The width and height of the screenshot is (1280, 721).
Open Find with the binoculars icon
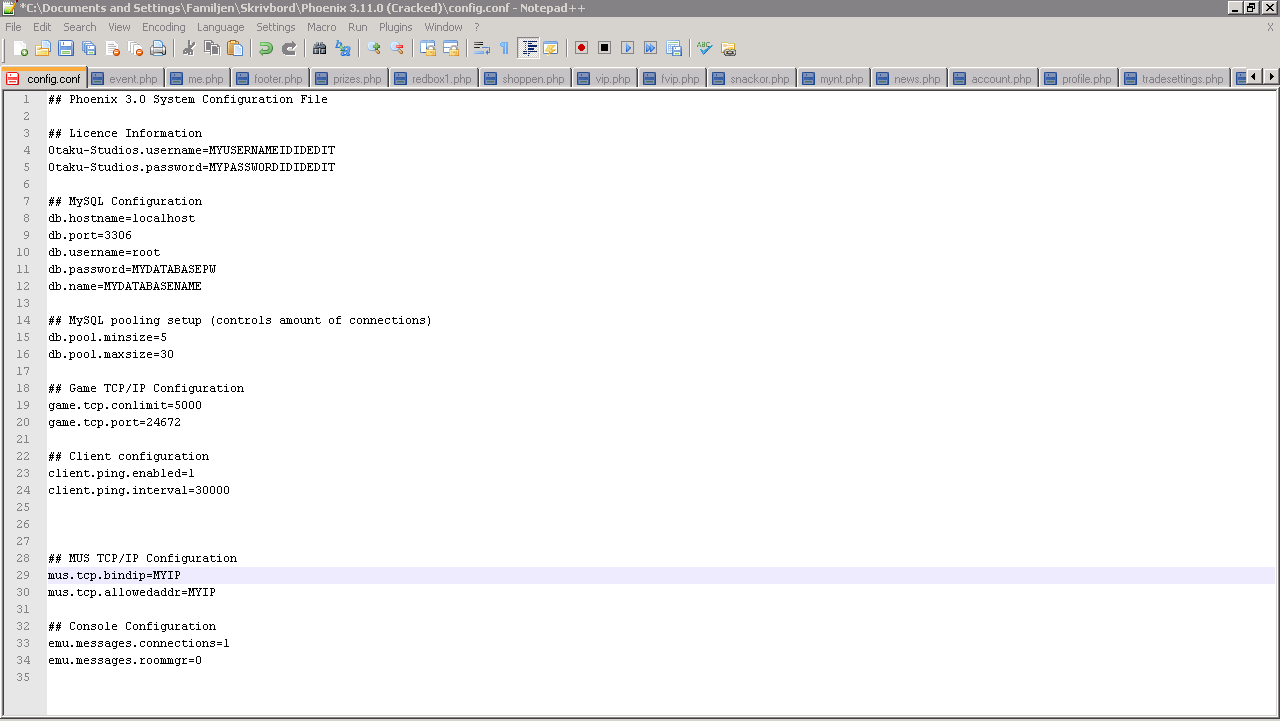click(x=320, y=48)
